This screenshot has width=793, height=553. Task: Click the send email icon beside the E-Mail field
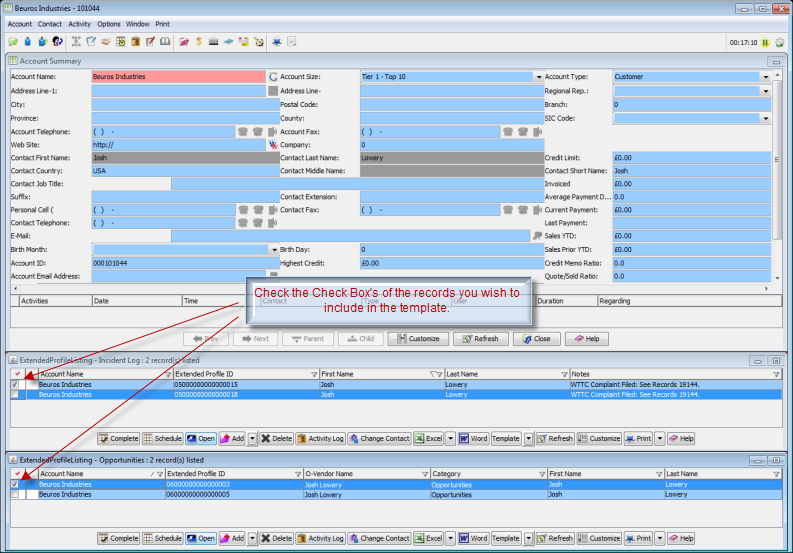tap(538, 236)
